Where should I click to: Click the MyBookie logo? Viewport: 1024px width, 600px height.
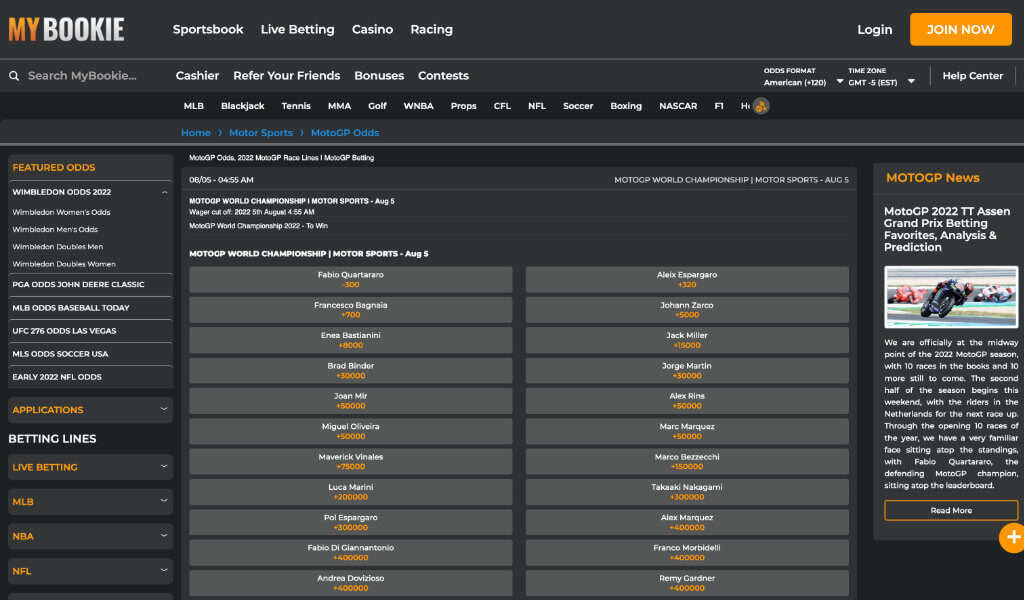[66, 29]
